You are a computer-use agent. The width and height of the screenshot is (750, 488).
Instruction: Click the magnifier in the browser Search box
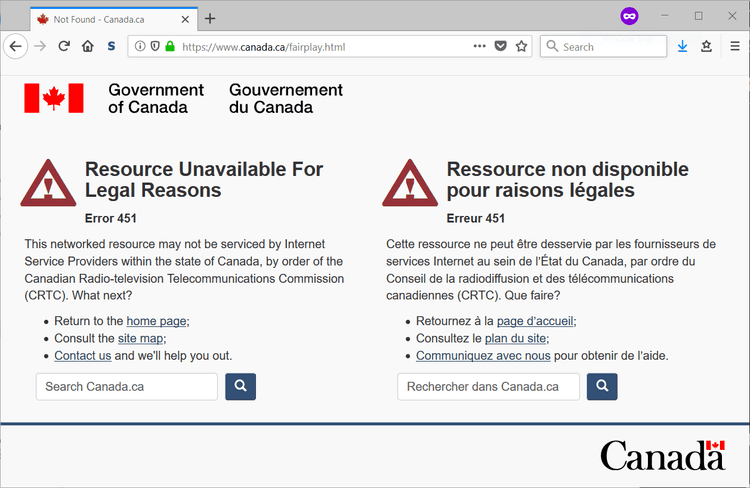pos(552,46)
